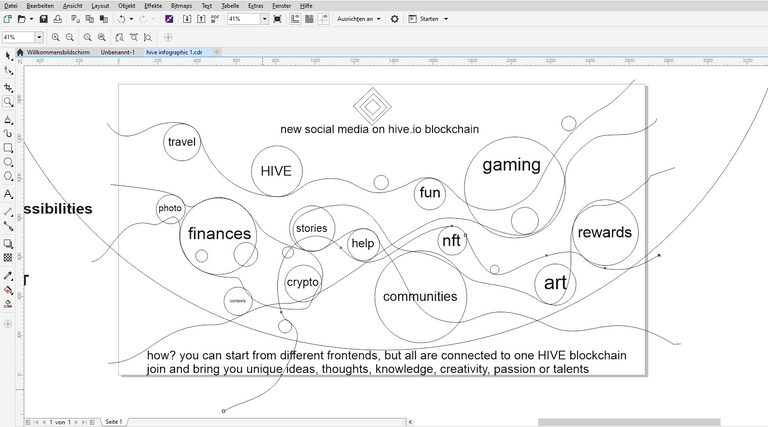Click the Print icon
768x427 pixels.
pos(57,19)
